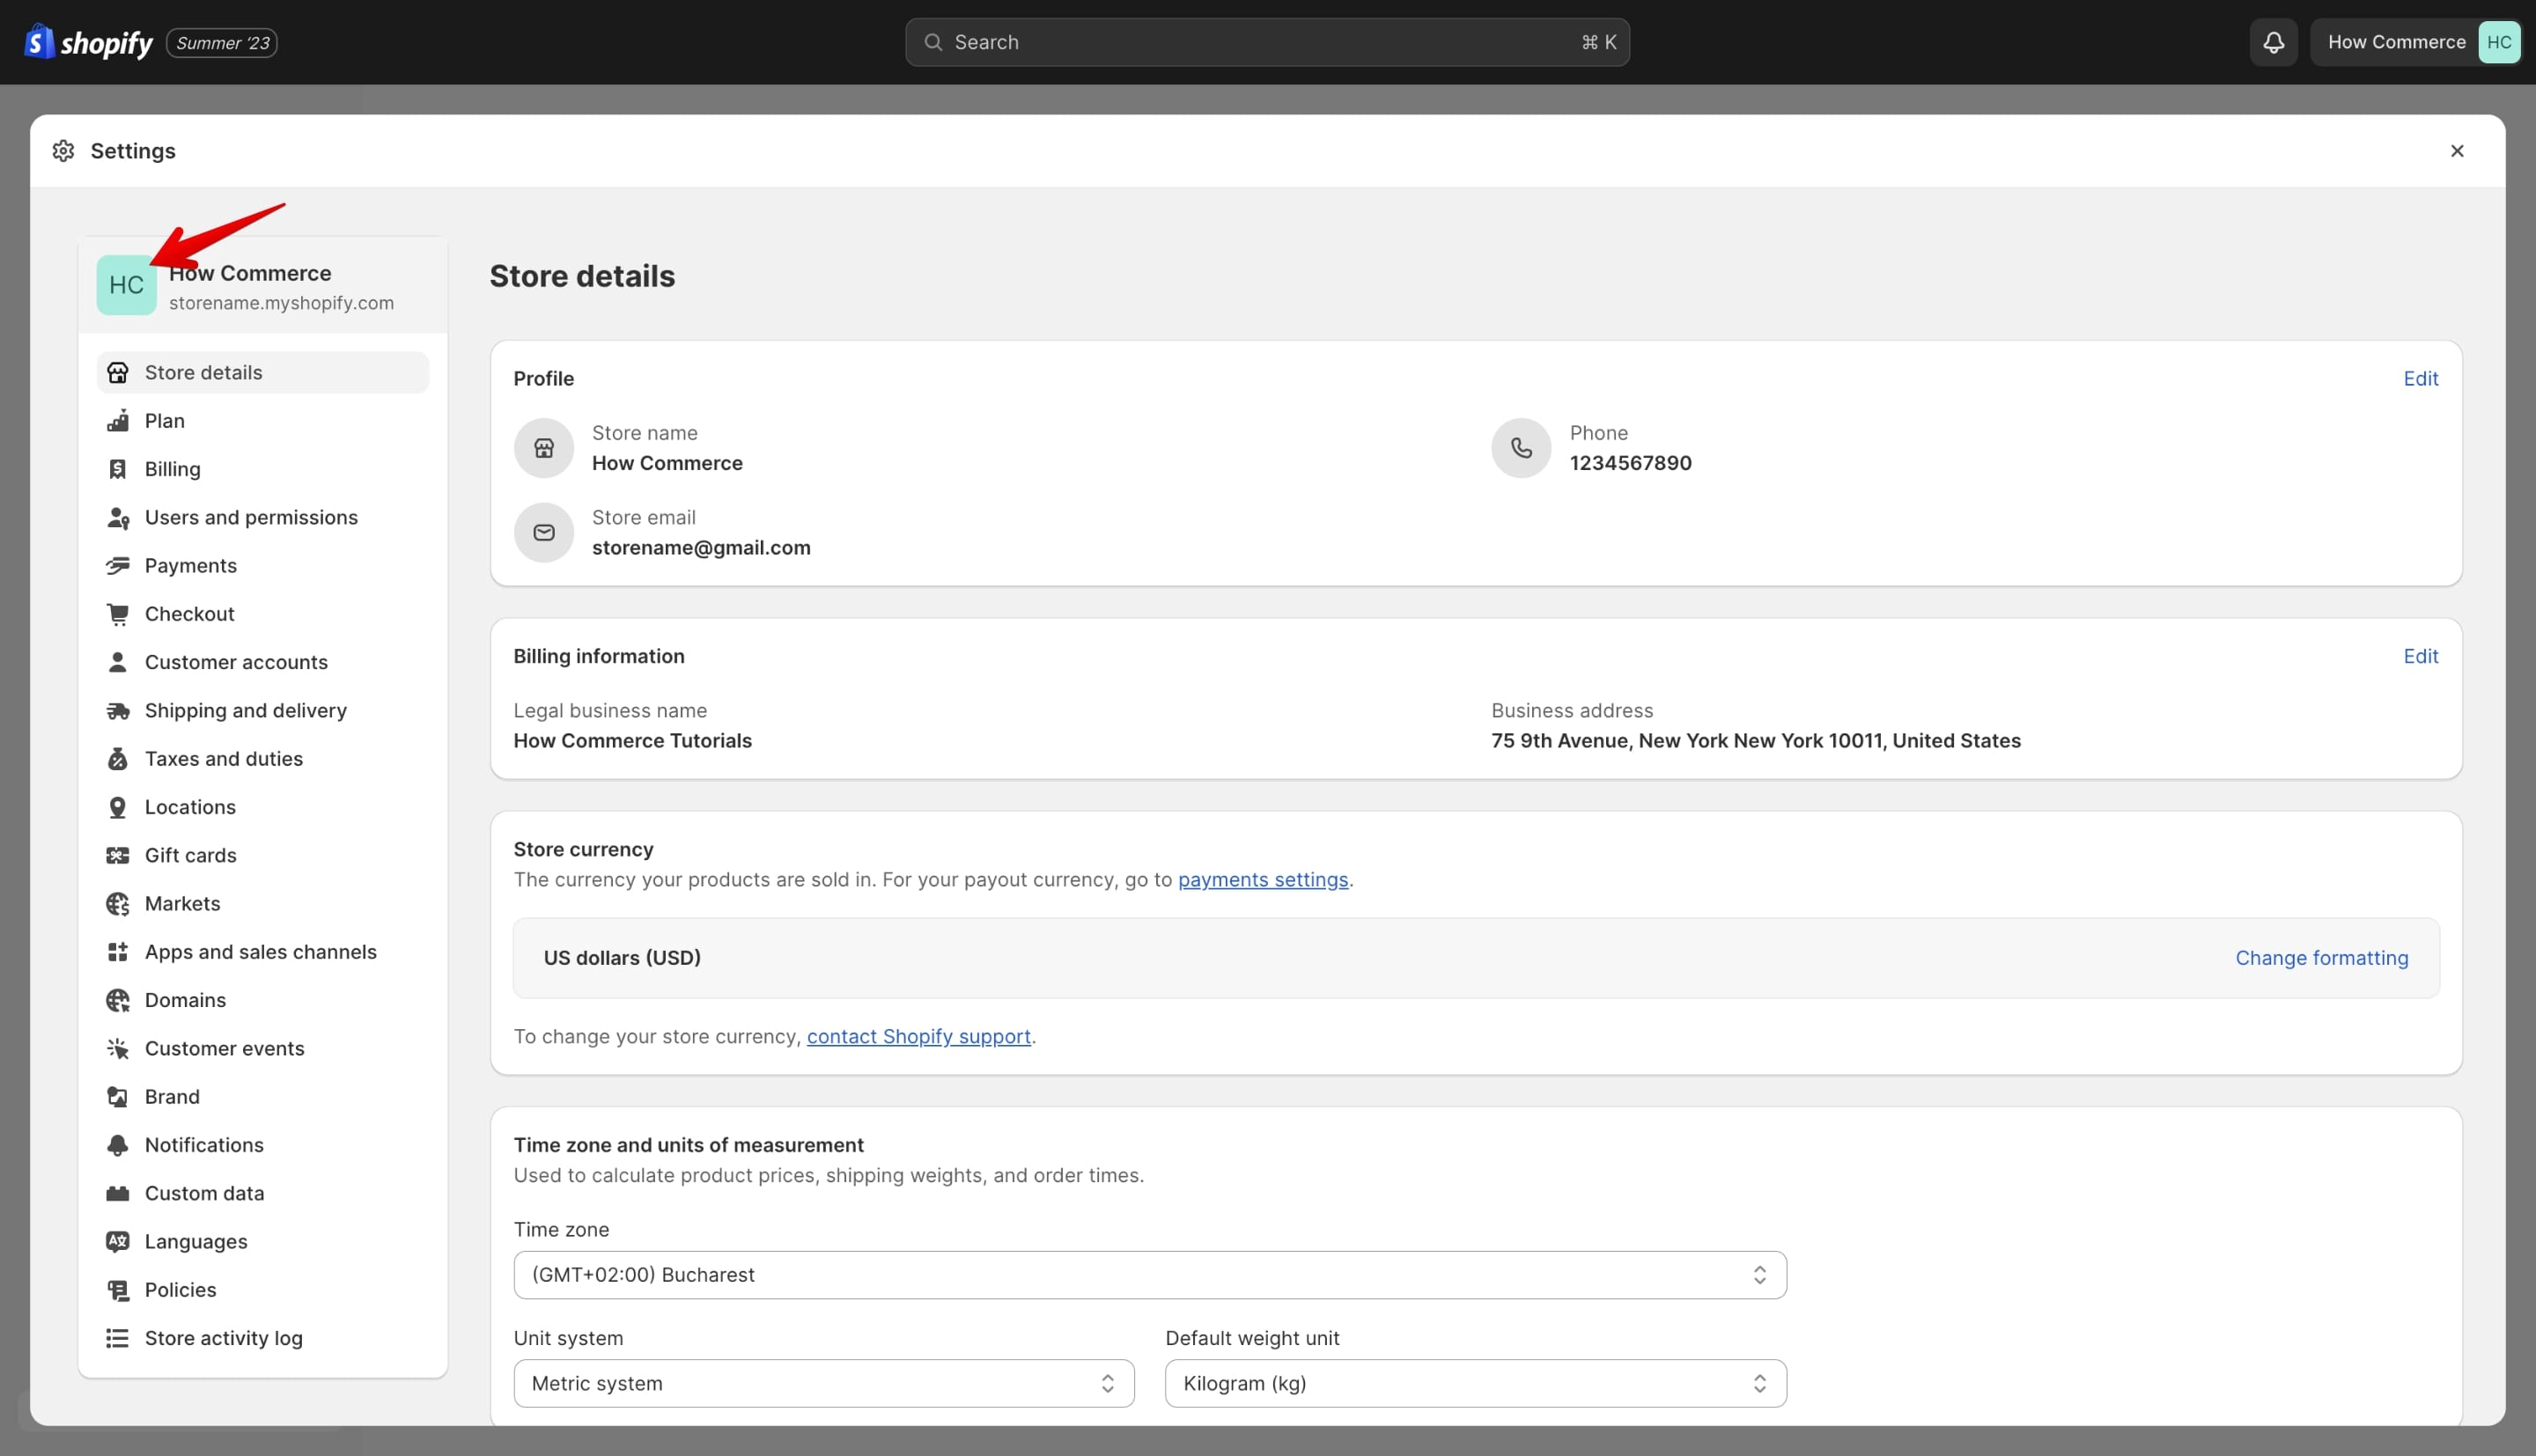Open the Taxes and duties settings
This screenshot has height=1456, width=2536.
[263, 758]
